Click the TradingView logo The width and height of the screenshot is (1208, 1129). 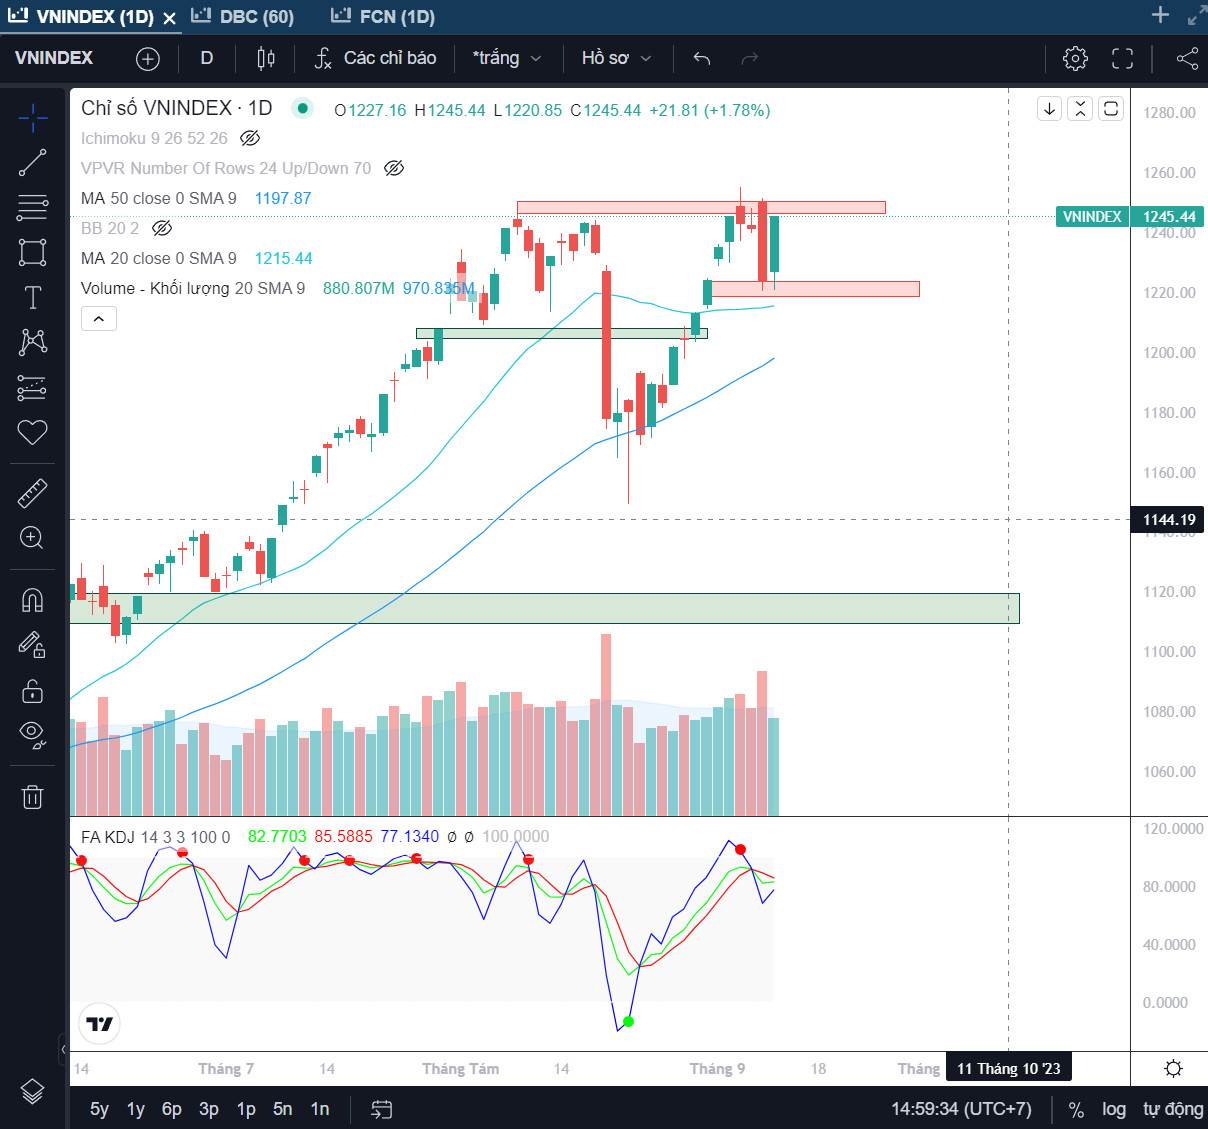[x=100, y=1024]
